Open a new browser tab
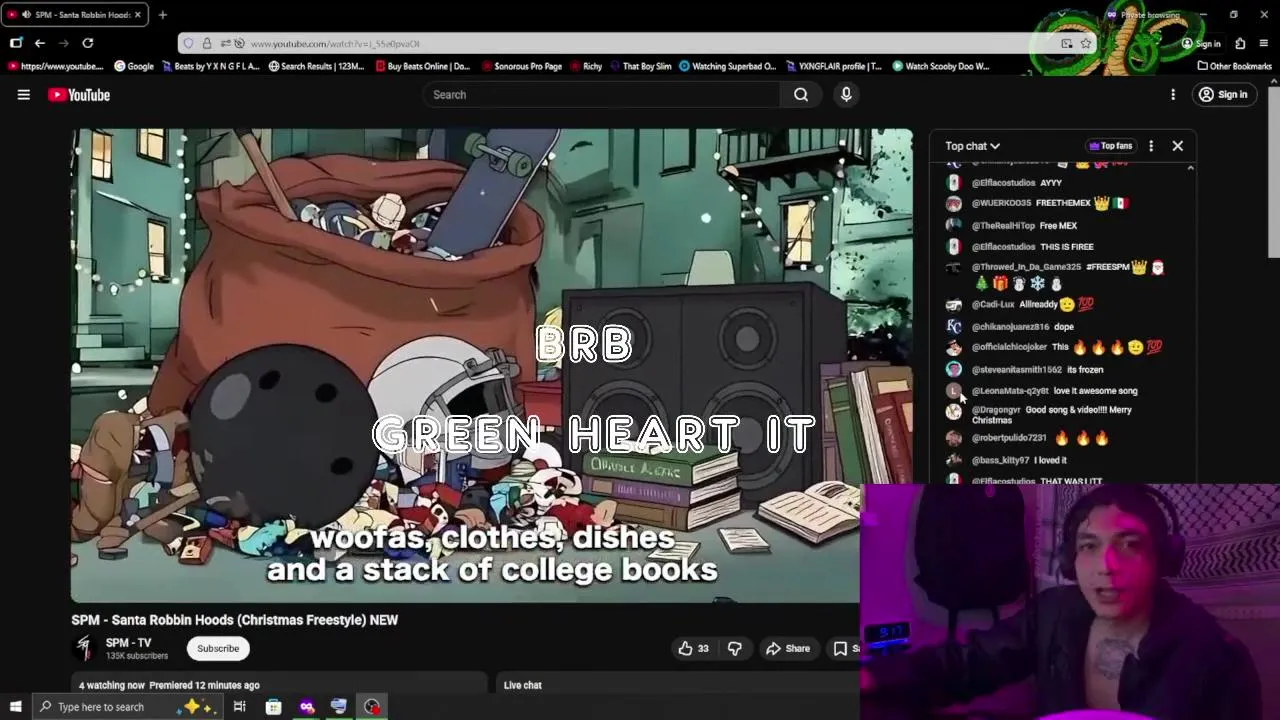This screenshot has width=1280, height=720. pyautogui.click(x=162, y=15)
